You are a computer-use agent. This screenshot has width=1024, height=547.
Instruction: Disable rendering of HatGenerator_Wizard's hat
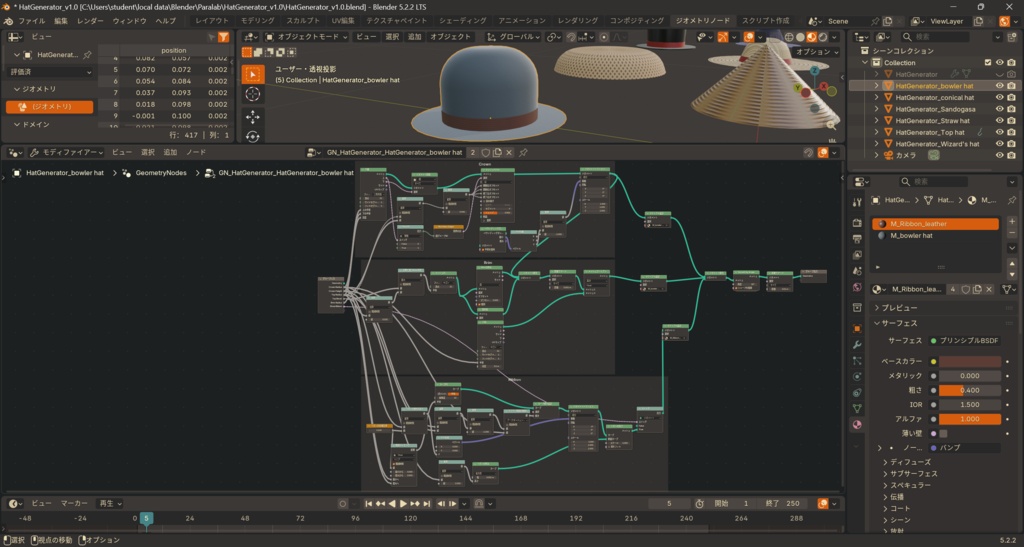click(1012, 144)
